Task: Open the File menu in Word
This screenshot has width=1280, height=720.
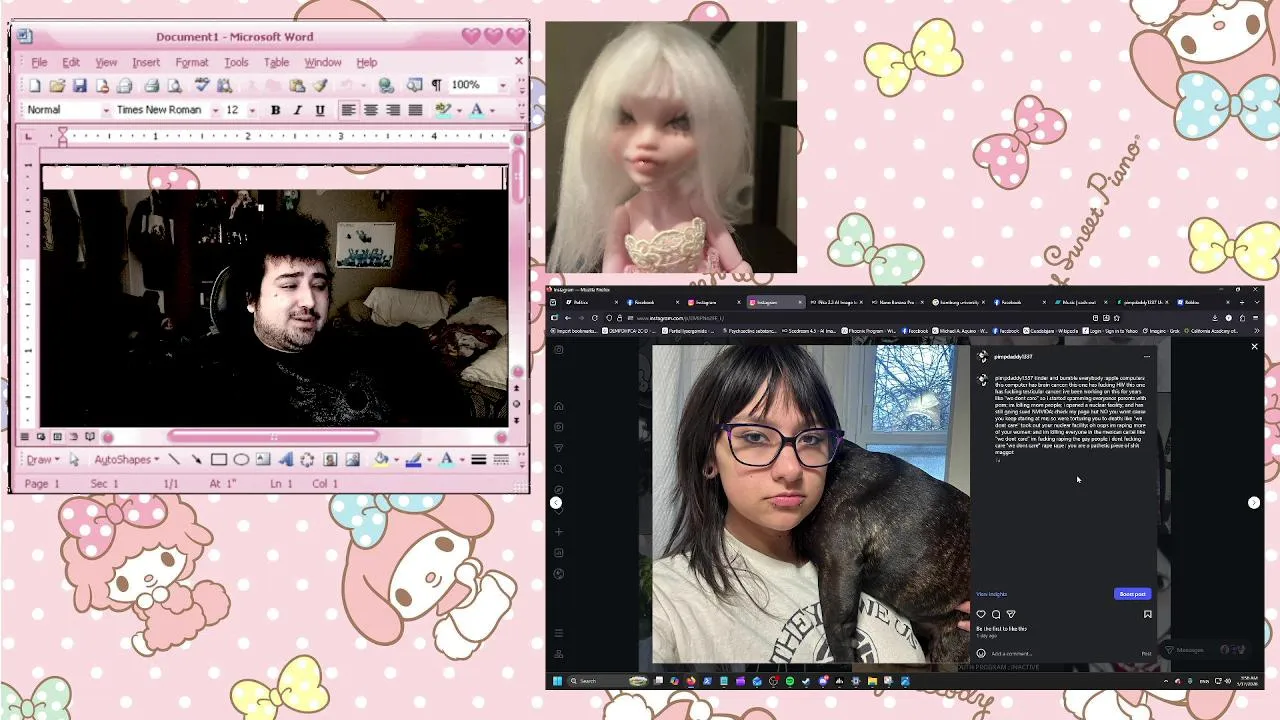Action: click(39, 62)
